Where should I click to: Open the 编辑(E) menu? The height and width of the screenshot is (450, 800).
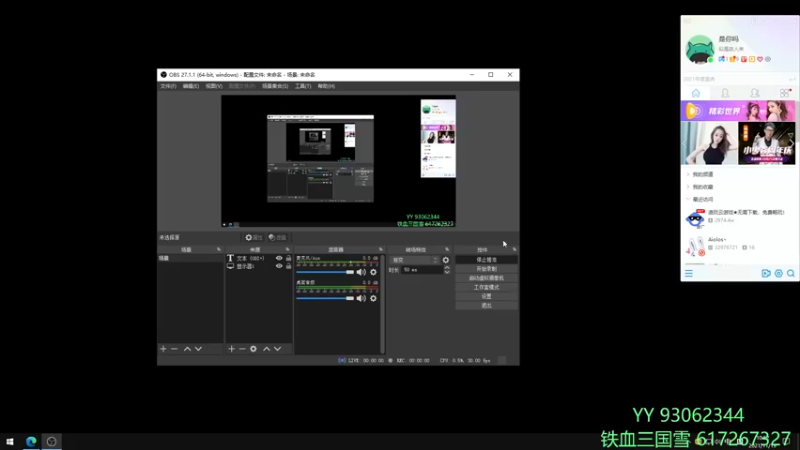191,86
